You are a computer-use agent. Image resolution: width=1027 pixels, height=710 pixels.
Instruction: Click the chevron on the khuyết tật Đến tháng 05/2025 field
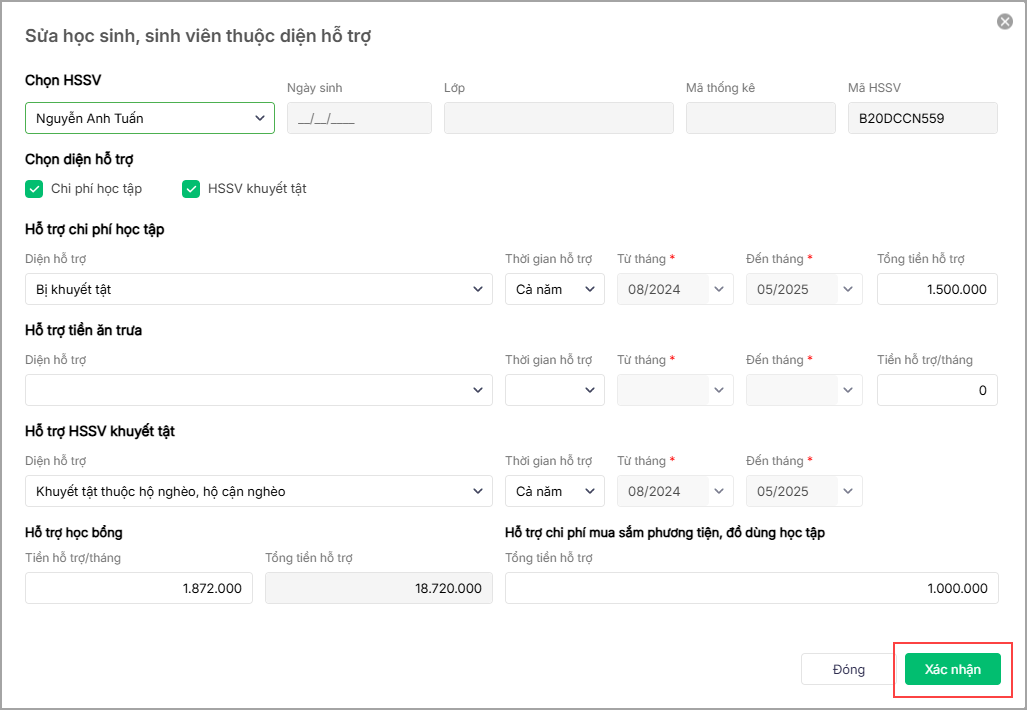coord(849,491)
